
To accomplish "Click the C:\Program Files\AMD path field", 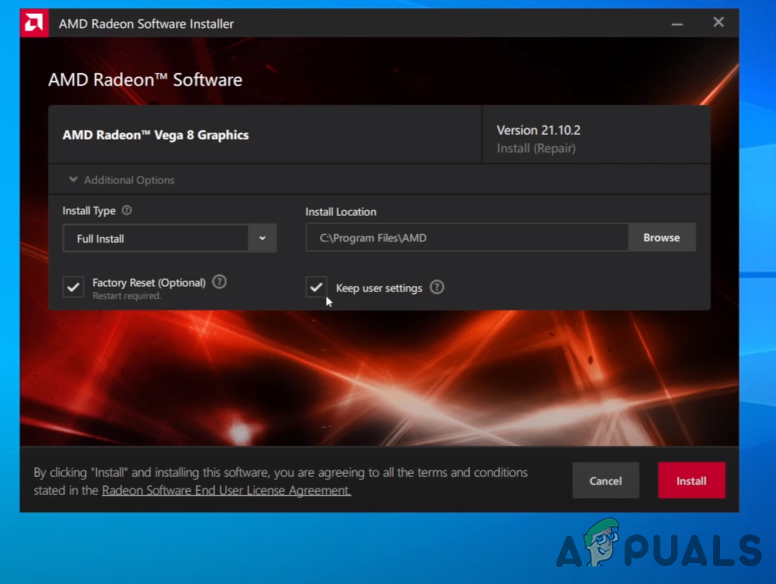I will (x=467, y=238).
